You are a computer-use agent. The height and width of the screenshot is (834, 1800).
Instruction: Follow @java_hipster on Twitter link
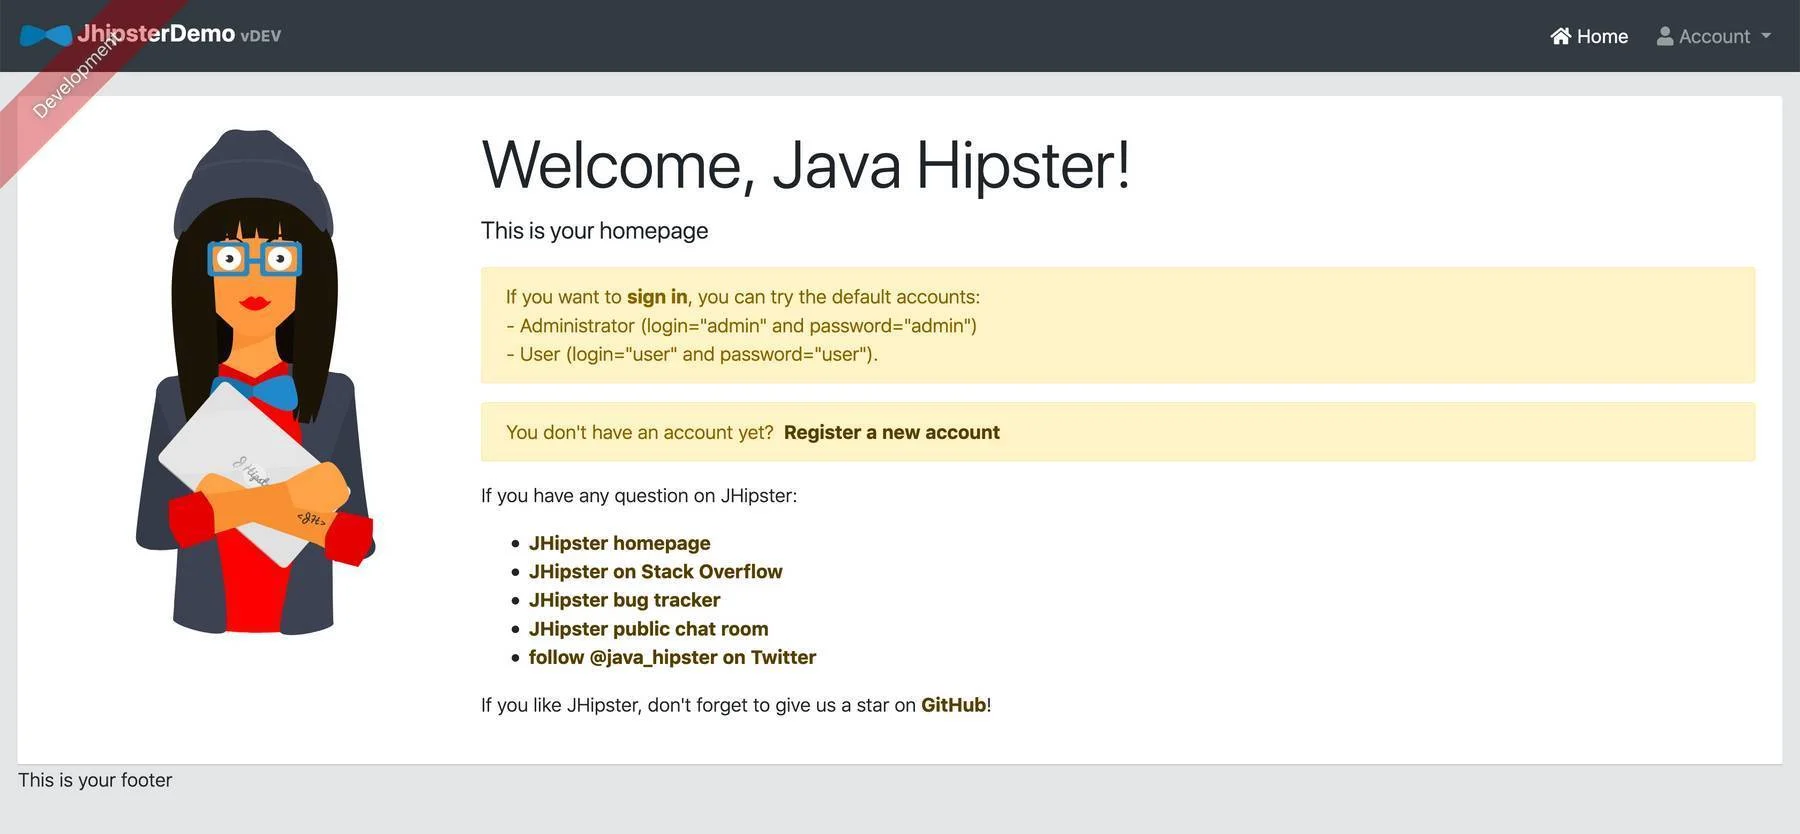click(x=672, y=657)
